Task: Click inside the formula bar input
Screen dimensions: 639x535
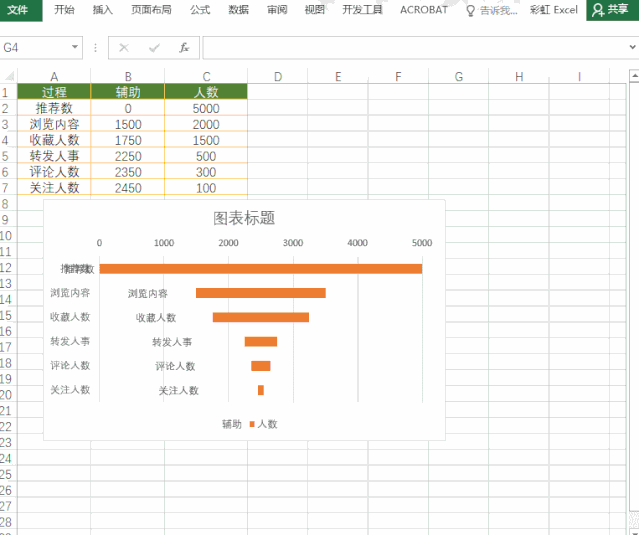Action: click(x=416, y=48)
